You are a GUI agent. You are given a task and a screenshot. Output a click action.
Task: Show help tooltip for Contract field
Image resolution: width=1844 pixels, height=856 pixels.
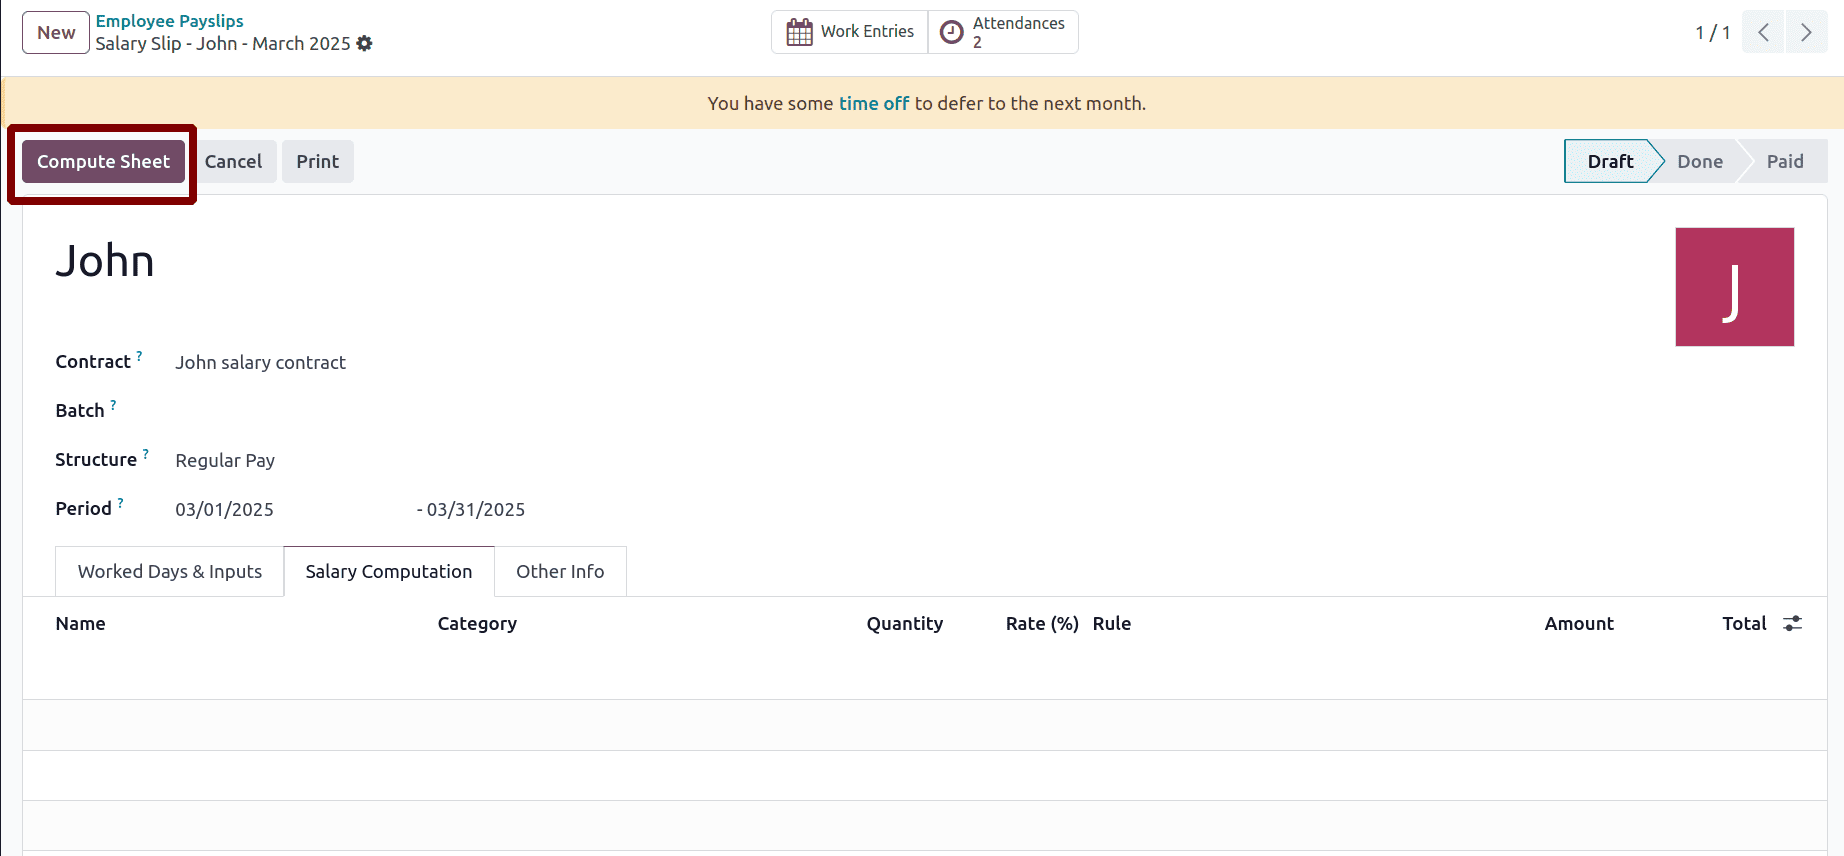139,356
